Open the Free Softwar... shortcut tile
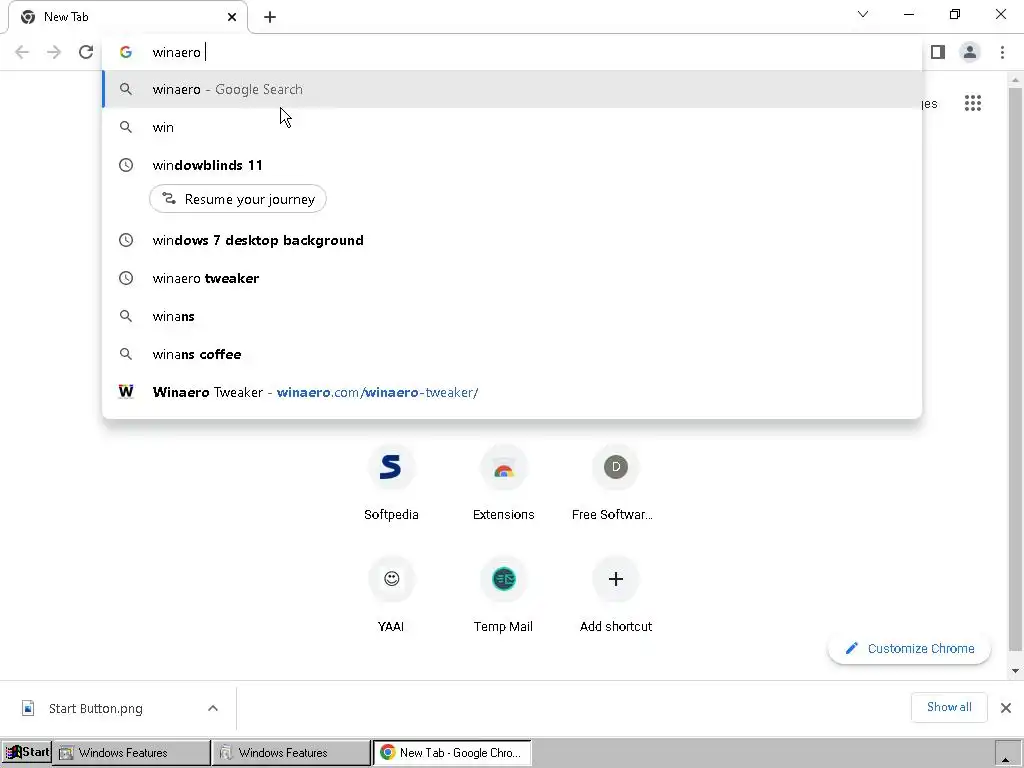 [x=615, y=483]
